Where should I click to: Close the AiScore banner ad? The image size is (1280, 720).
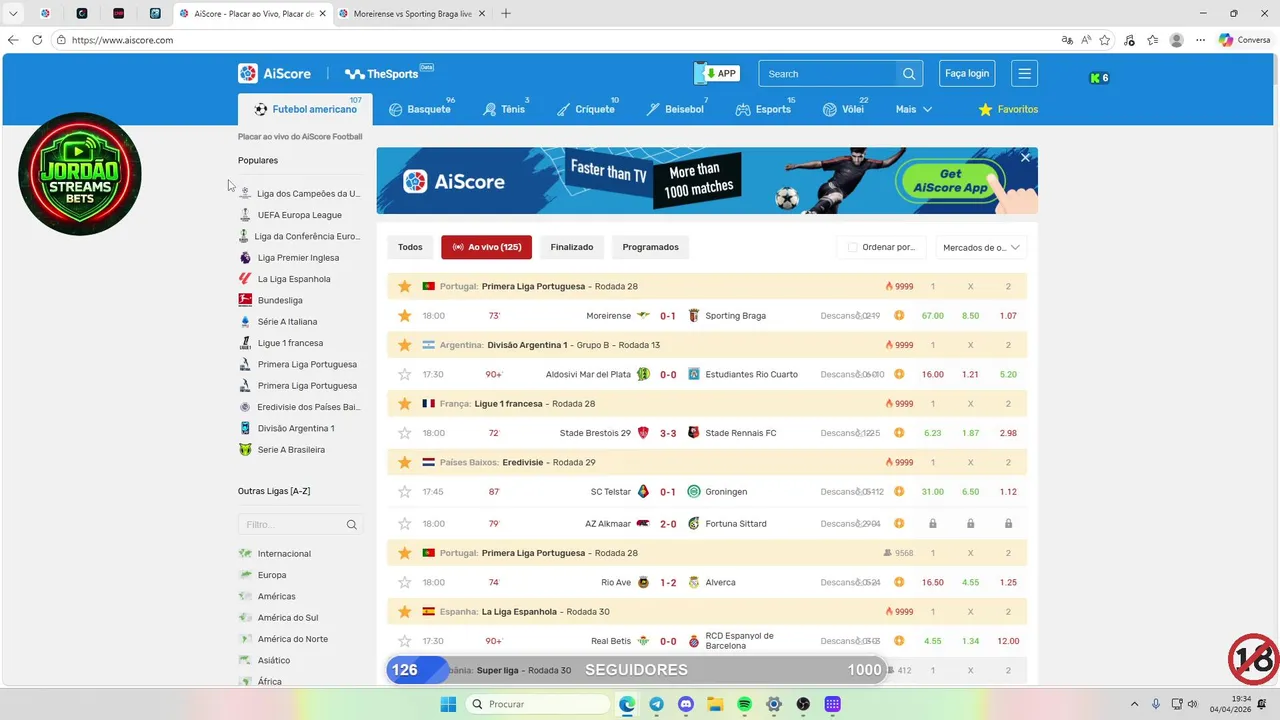point(1025,158)
